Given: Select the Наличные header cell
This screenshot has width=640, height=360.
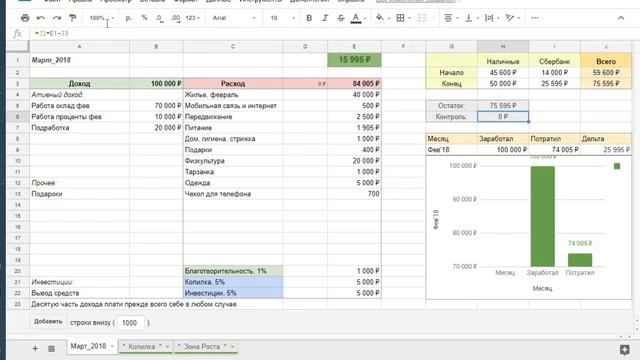Looking at the screenshot, I should pyautogui.click(x=503, y=61).
